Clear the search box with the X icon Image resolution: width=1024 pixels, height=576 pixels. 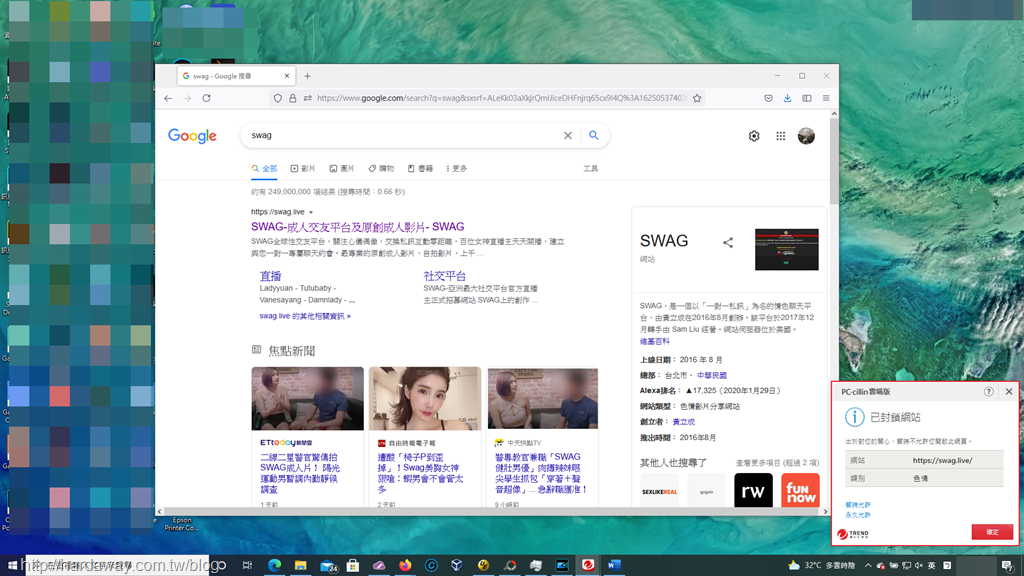click(x=568, y=135)
